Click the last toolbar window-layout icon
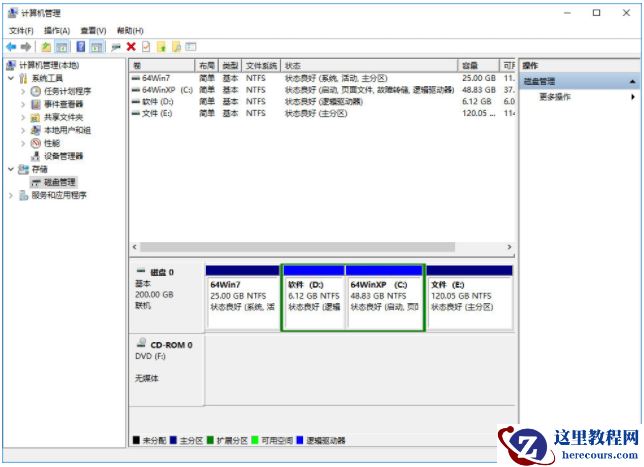Viewport: 644px width, 467px height. click(191, 47)
